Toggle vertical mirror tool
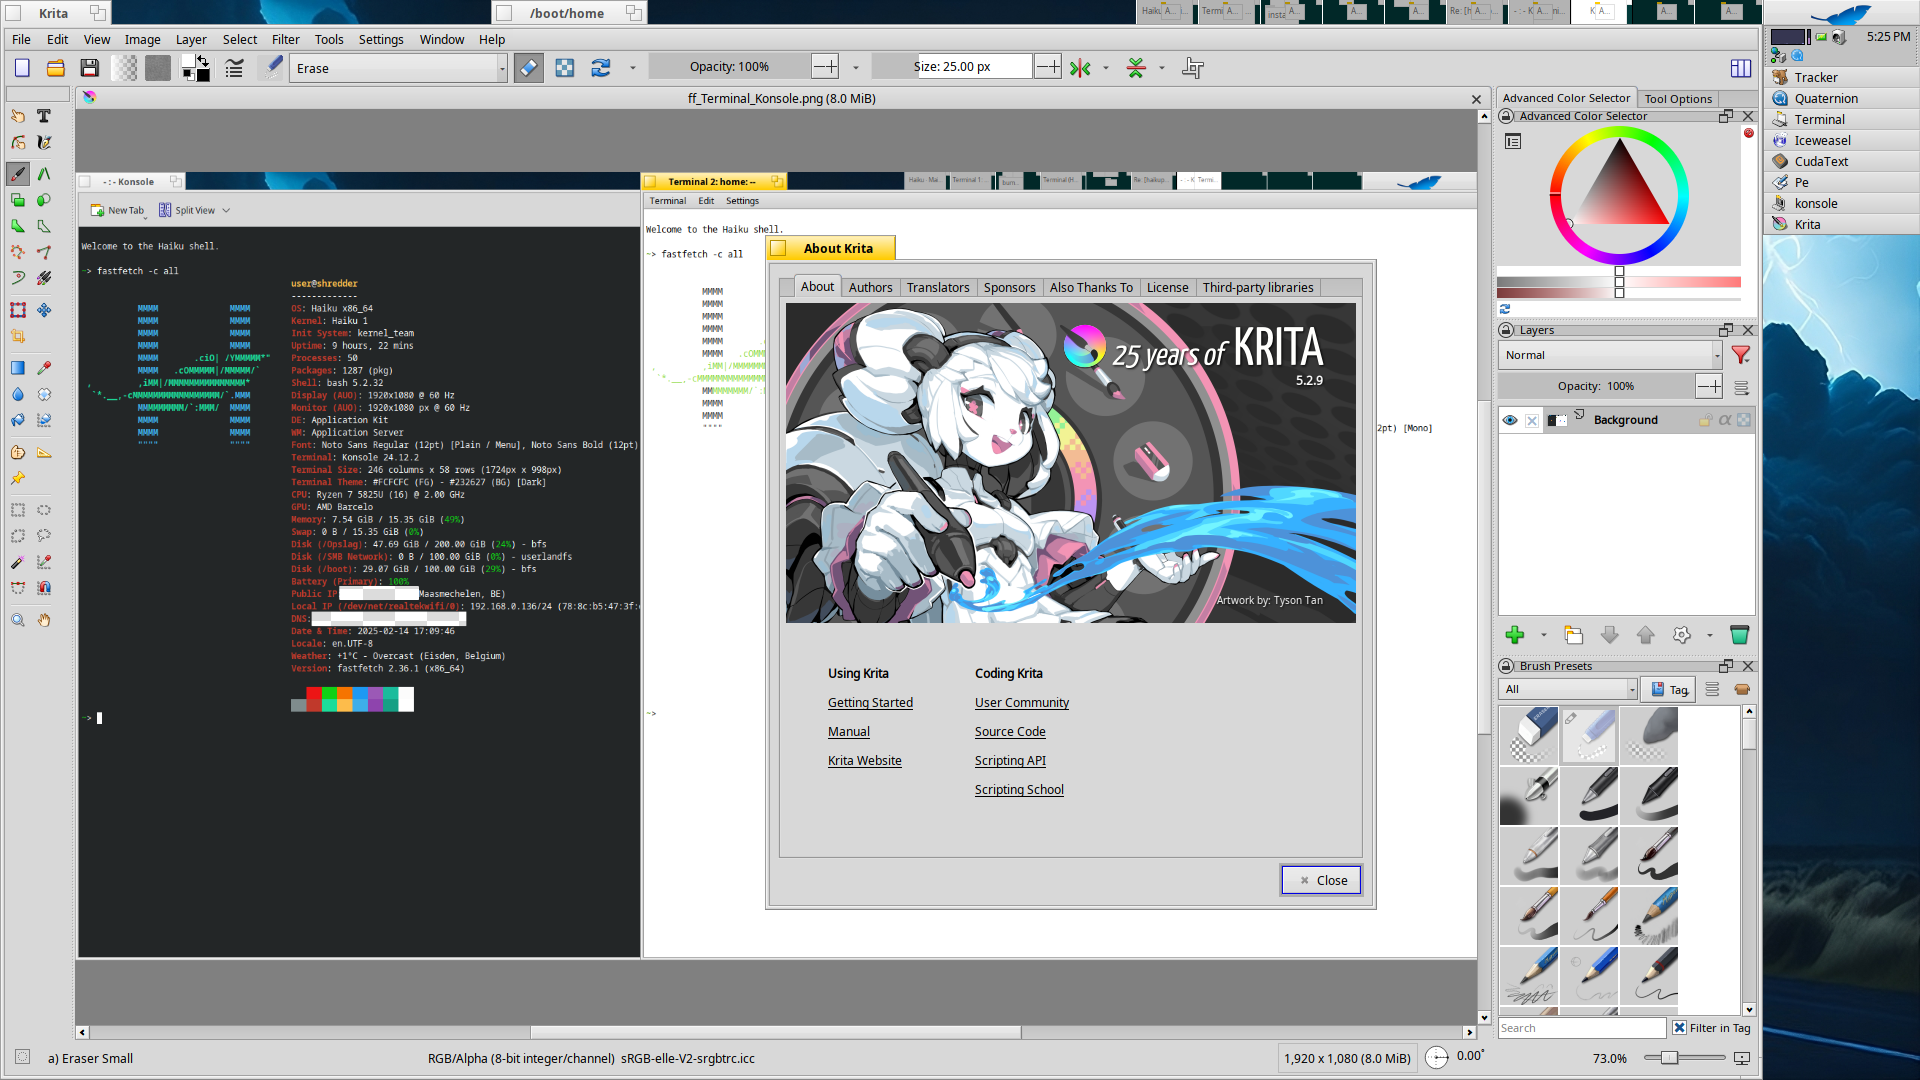This screenshot has height=1080, width=1920. 1136,68
